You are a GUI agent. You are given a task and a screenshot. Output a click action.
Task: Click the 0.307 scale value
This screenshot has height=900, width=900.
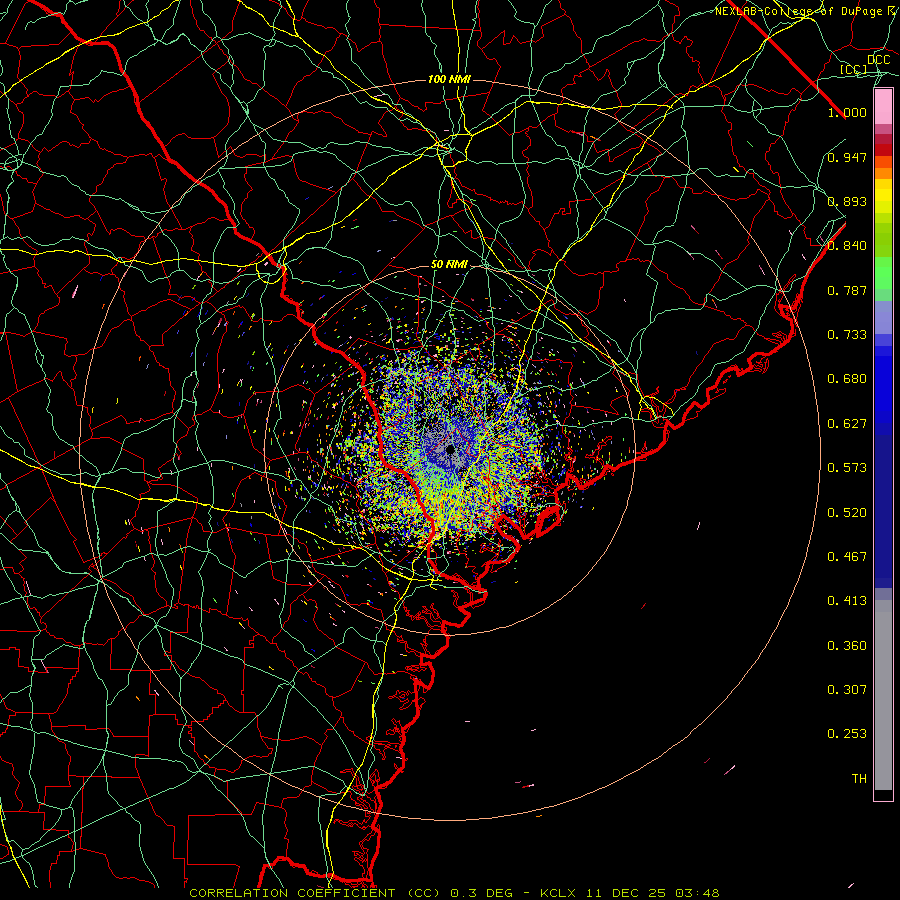point(847,690)
